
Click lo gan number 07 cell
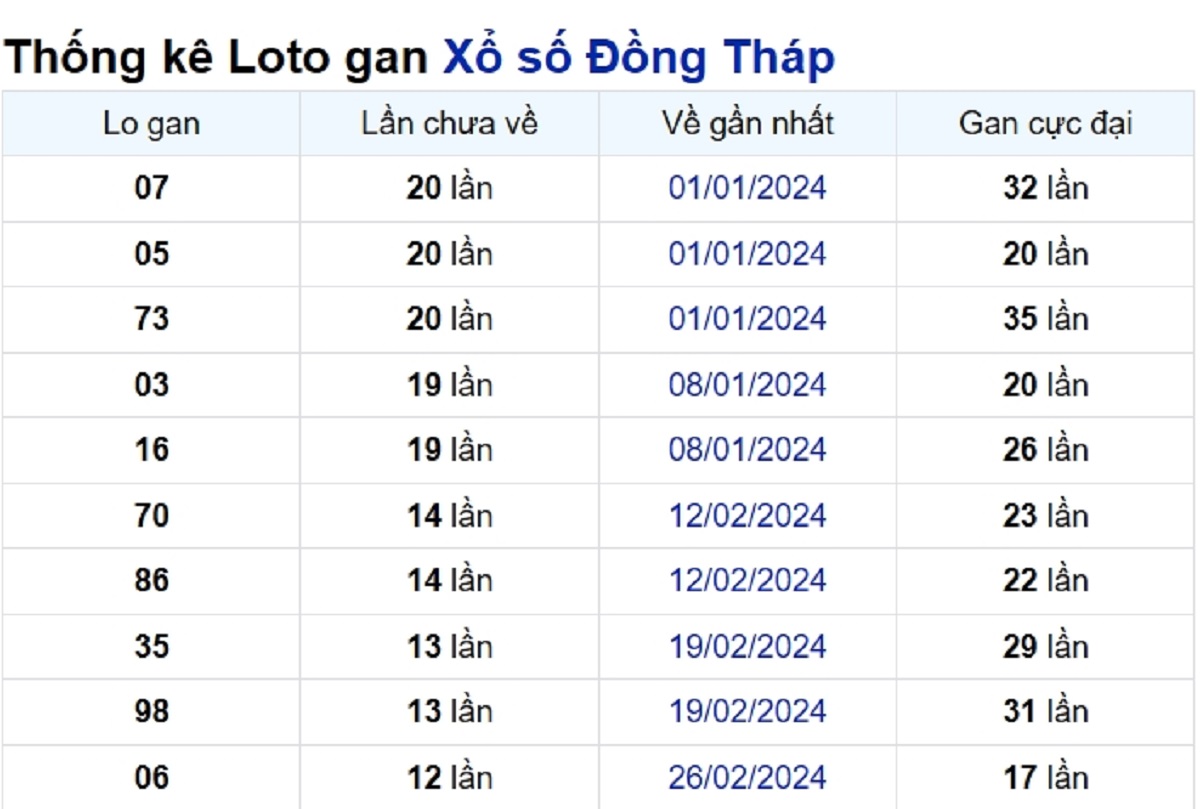pos(151,188)
